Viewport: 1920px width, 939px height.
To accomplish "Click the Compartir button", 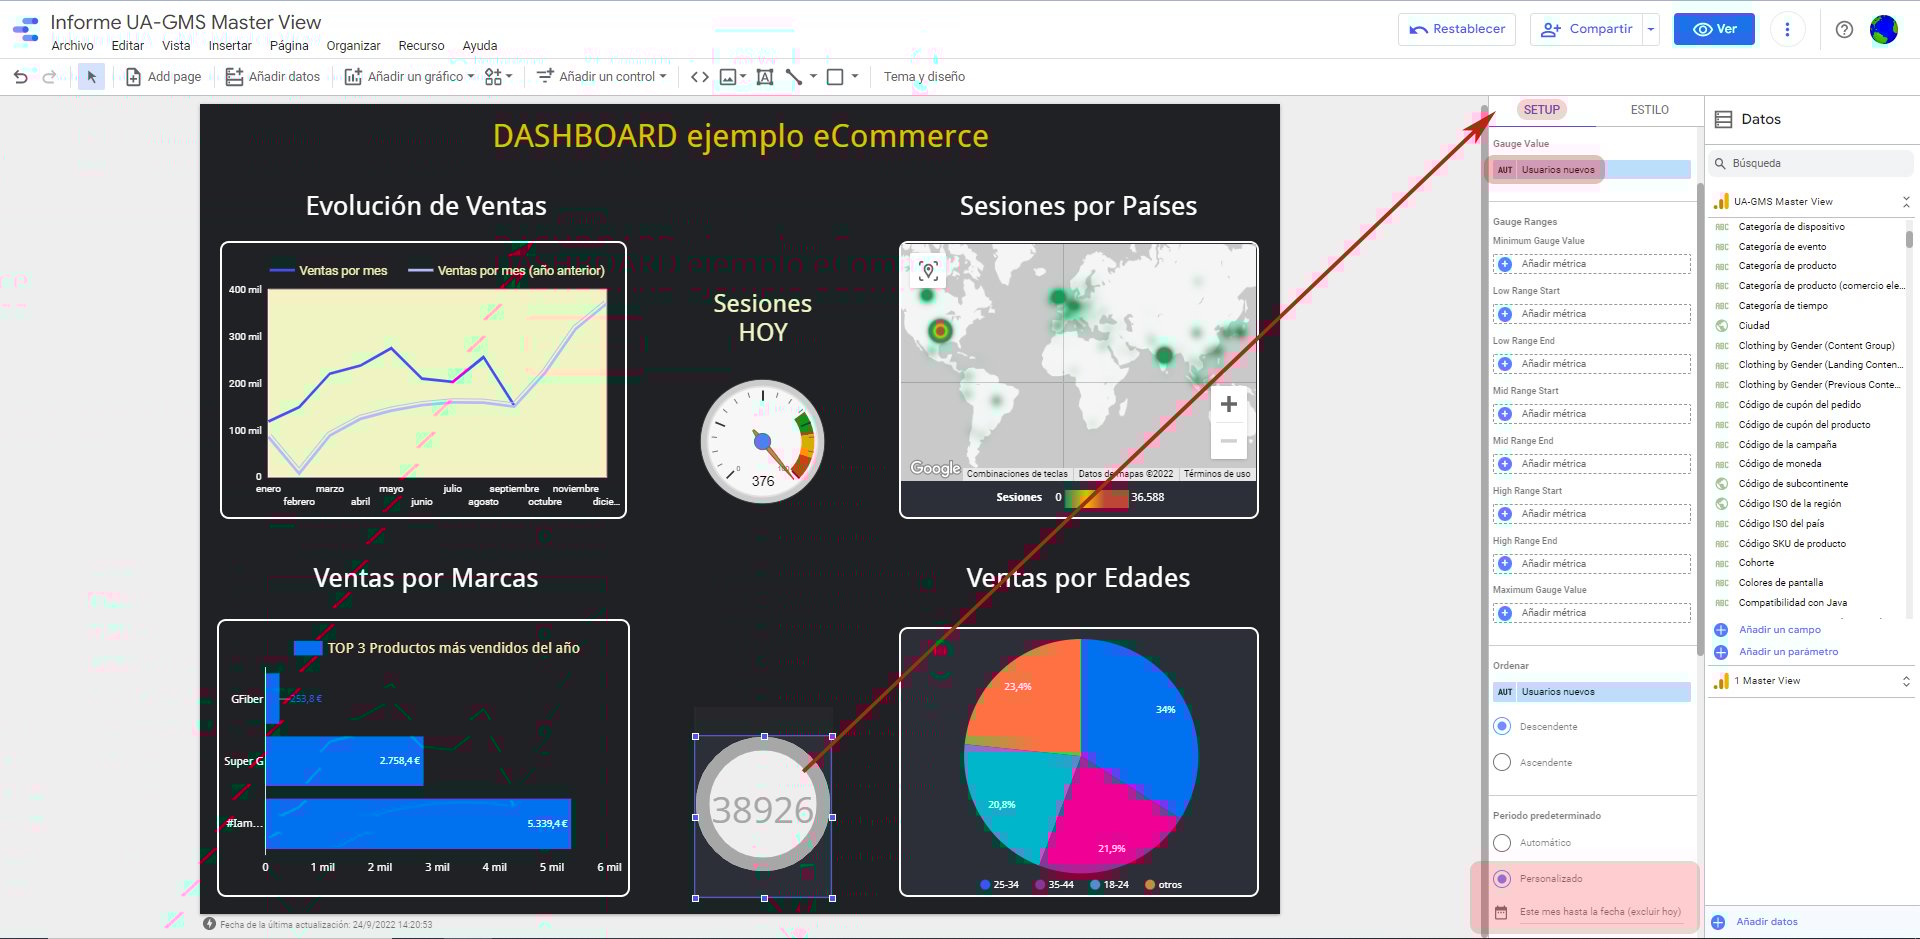I will click(1587, 29).
